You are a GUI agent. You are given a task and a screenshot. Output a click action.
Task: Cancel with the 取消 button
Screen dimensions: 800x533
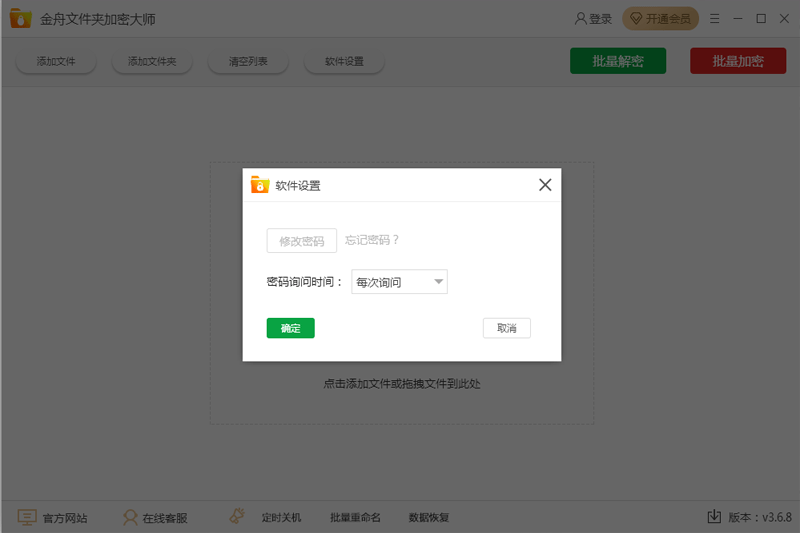coord(507,328)
